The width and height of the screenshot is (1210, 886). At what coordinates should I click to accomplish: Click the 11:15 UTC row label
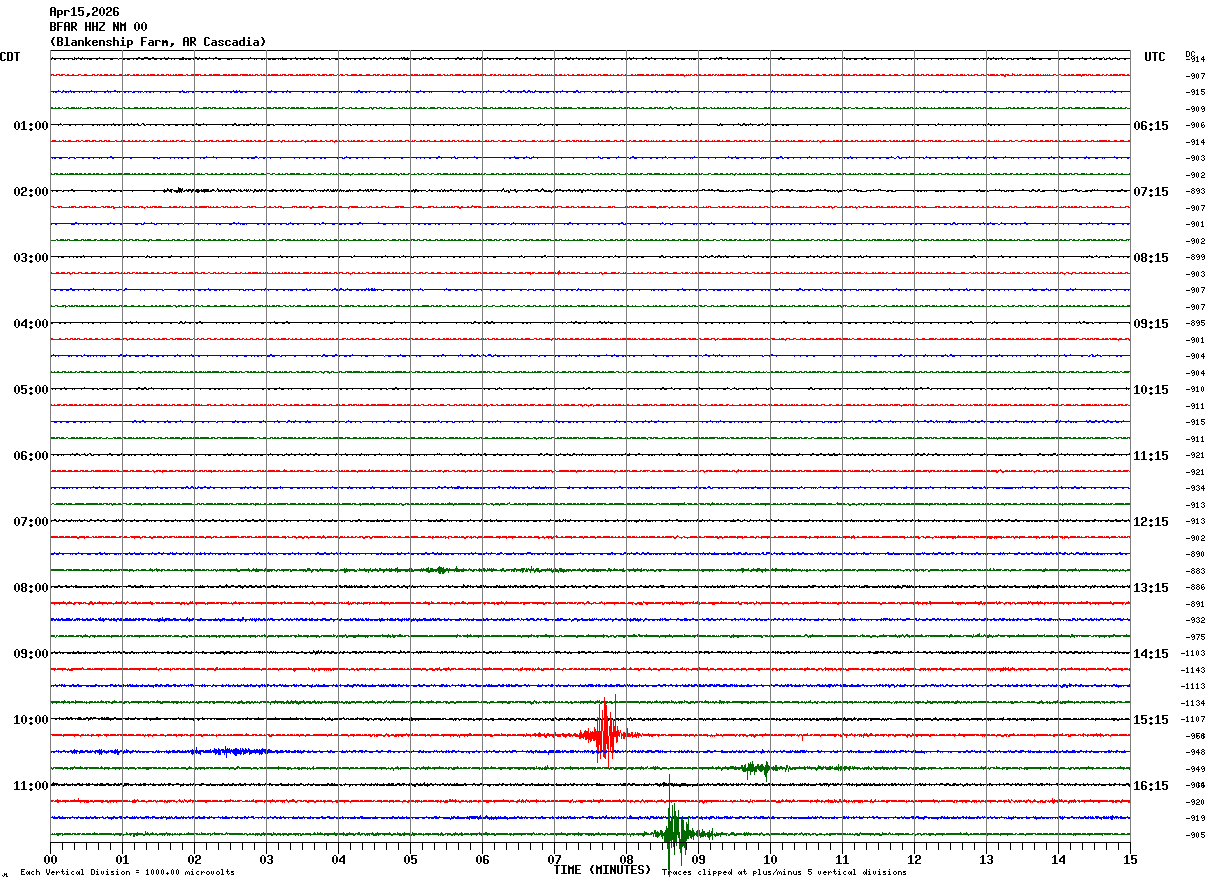pyautogui.click(x=1151, y=456)
